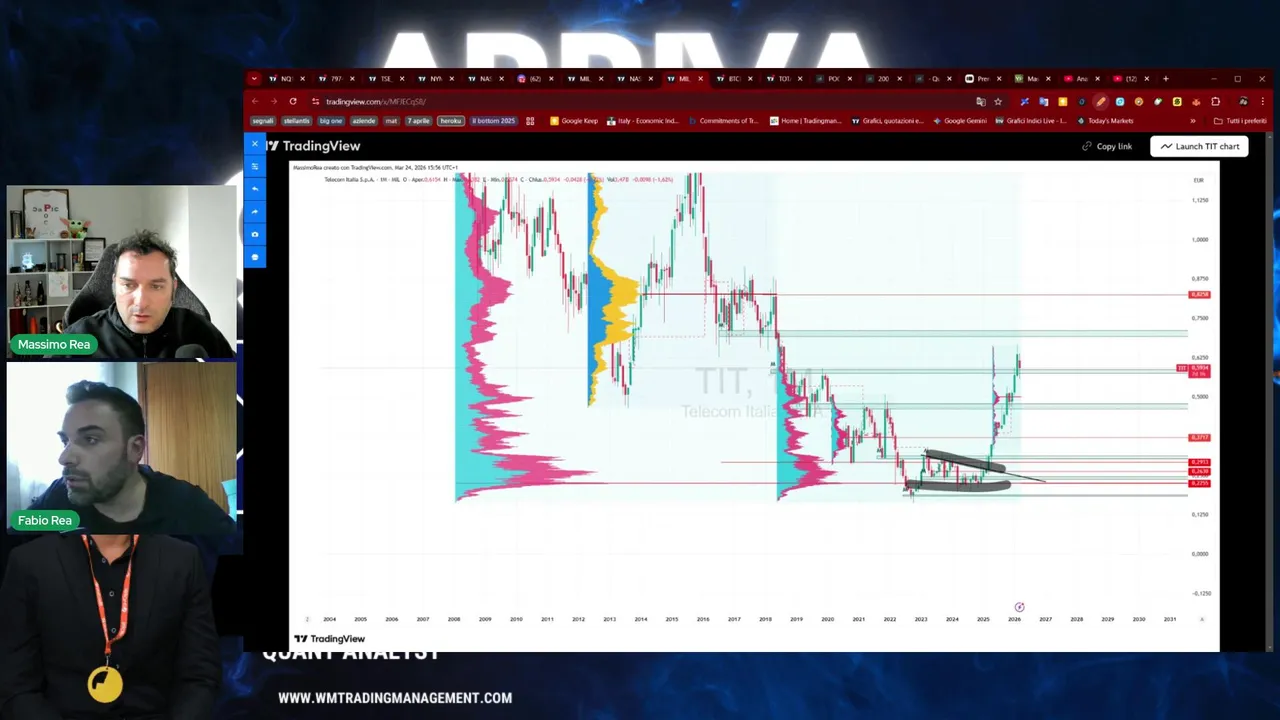Image resolution: width=1280 pixels, height=720 pixels.
Task: Click the TradingView logo below the chart
Action: [x=330, y=639]
